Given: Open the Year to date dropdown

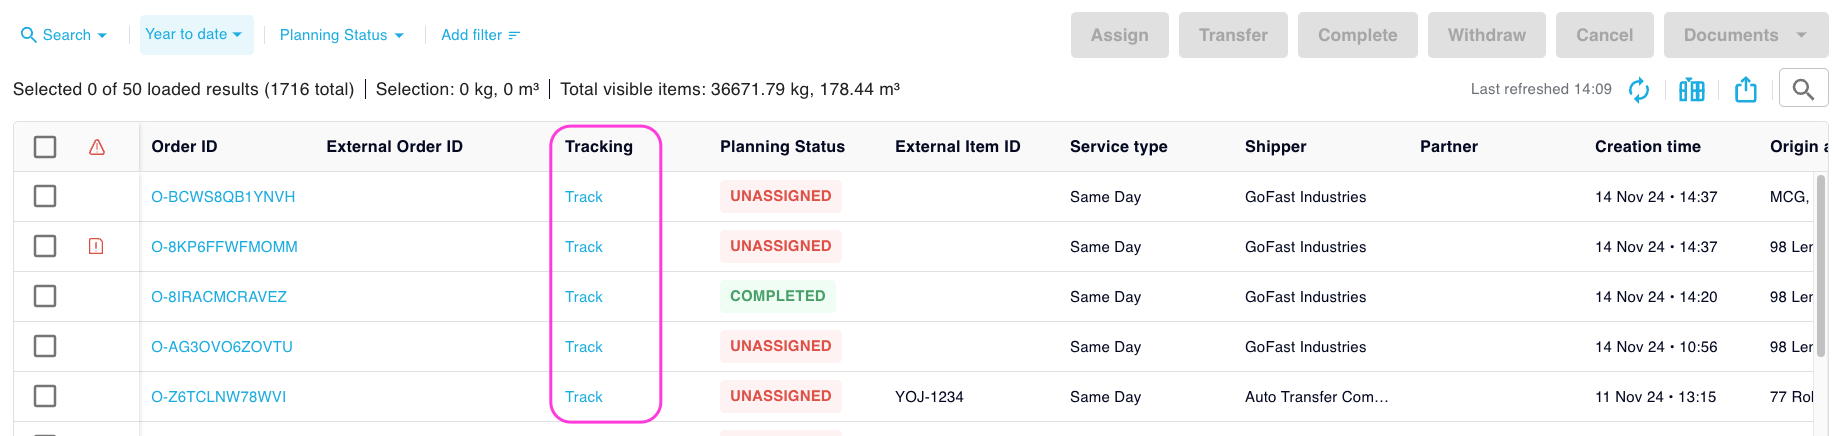Looking at the screenshot, I should click(x=196, y=35).
